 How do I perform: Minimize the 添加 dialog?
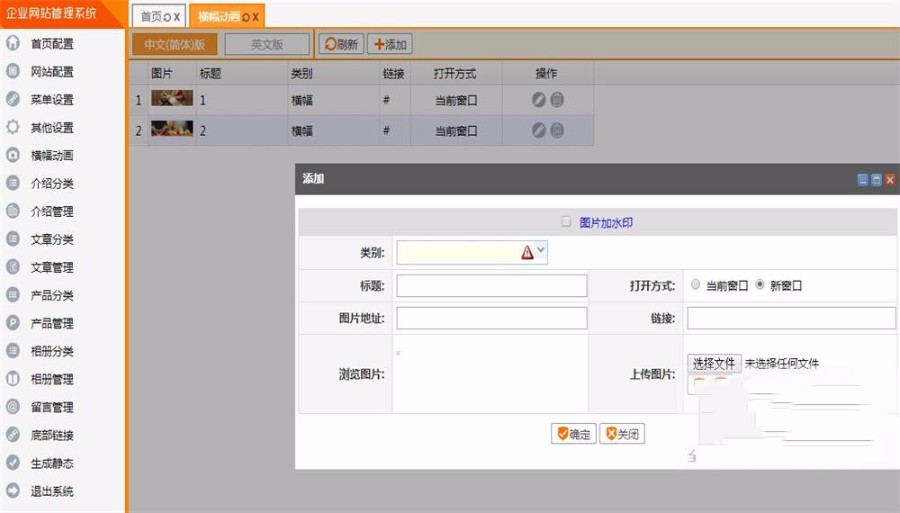[863, 180]
